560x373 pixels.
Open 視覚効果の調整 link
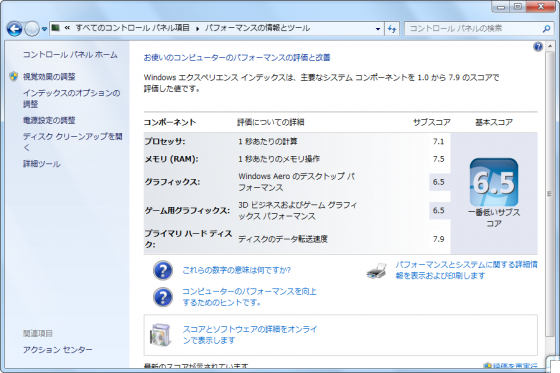tap(49, 76)
